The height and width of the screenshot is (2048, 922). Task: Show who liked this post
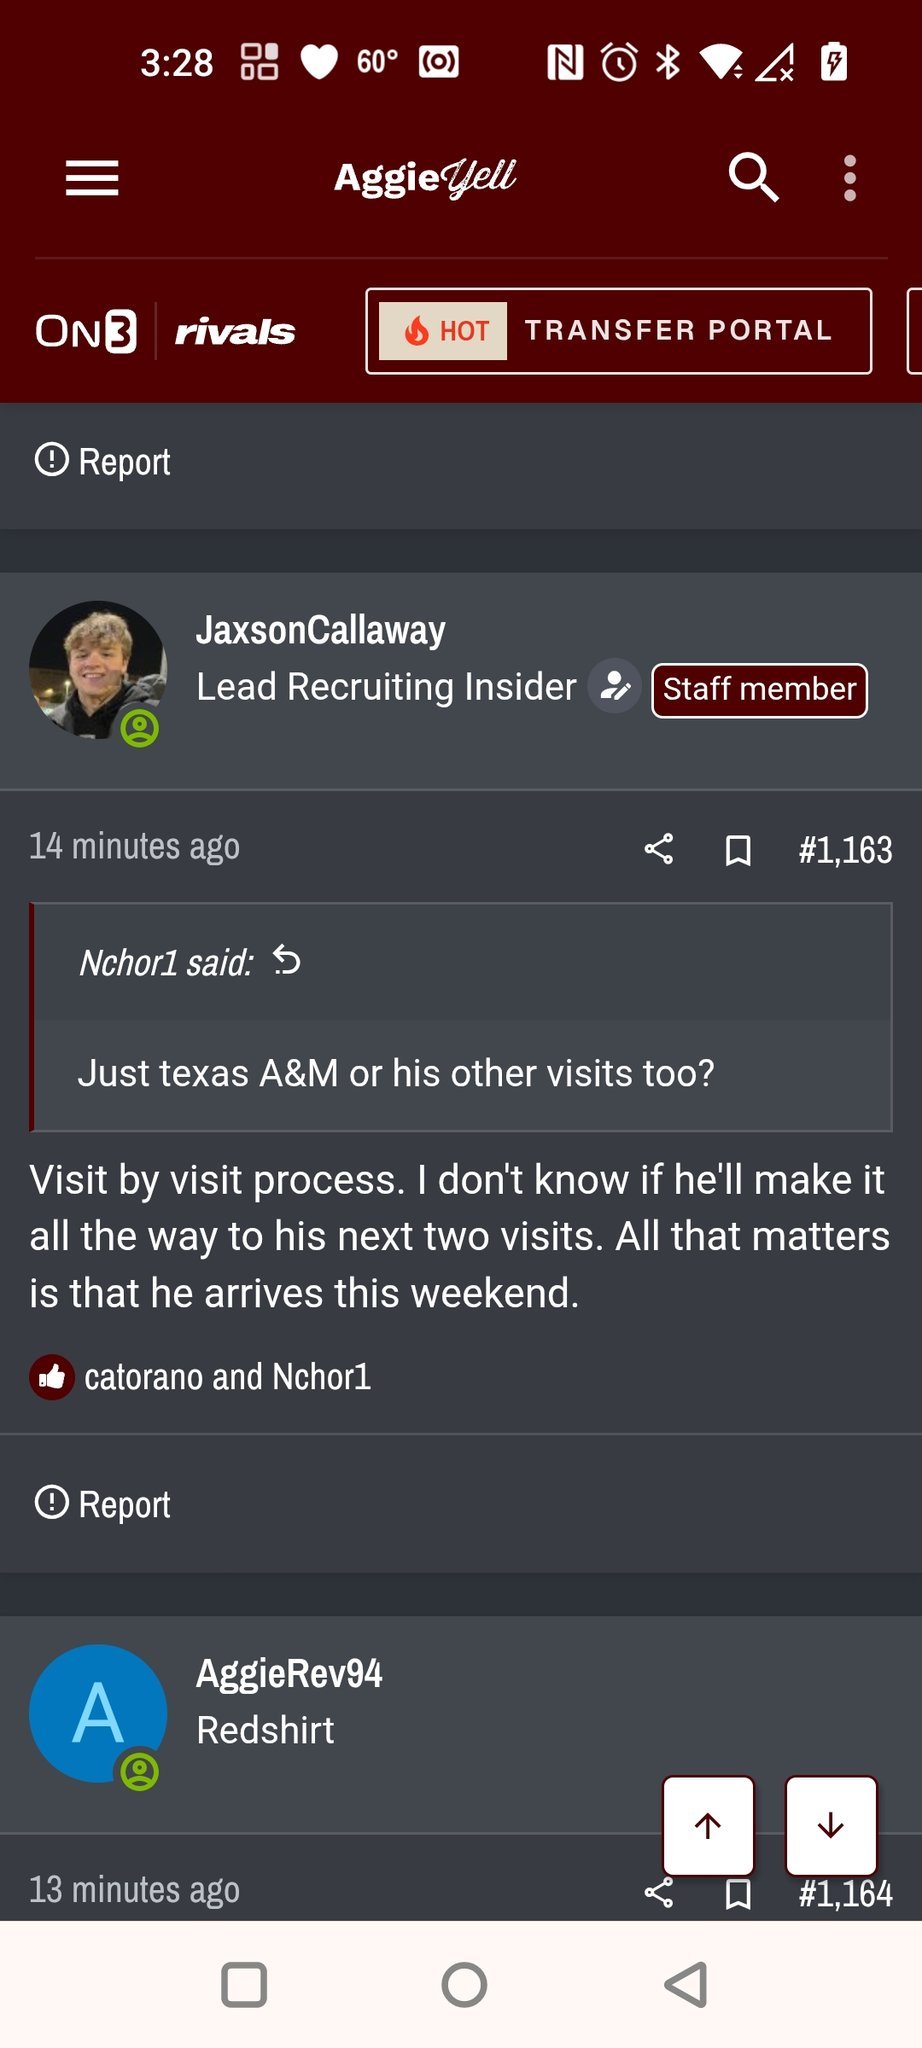coord(227,1377)
